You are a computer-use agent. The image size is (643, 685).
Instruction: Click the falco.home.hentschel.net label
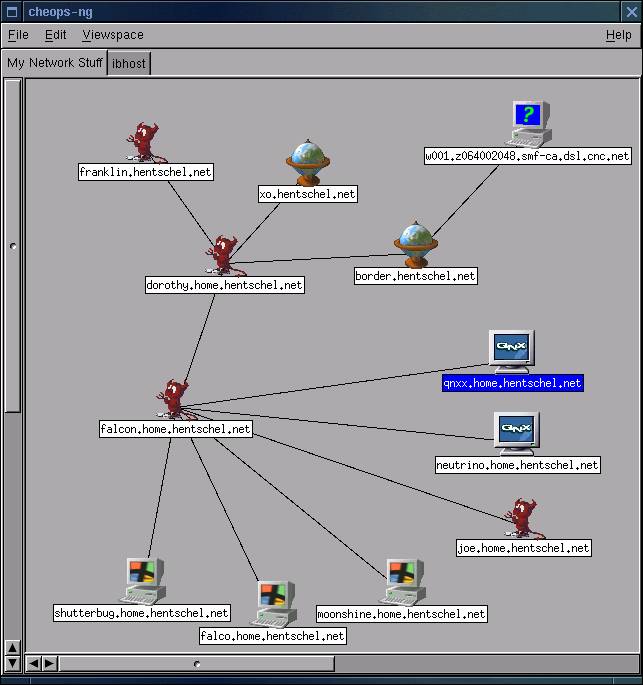273,636
